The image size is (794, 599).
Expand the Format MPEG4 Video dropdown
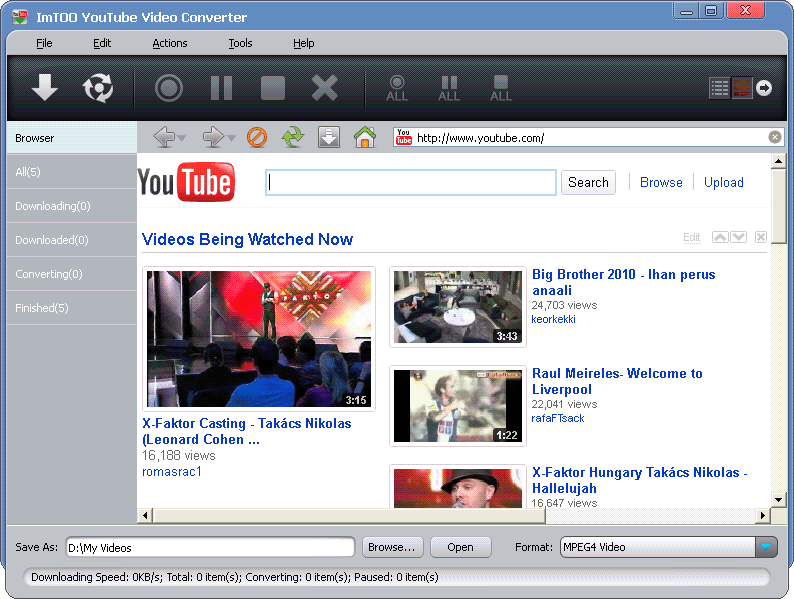(766, 547)
